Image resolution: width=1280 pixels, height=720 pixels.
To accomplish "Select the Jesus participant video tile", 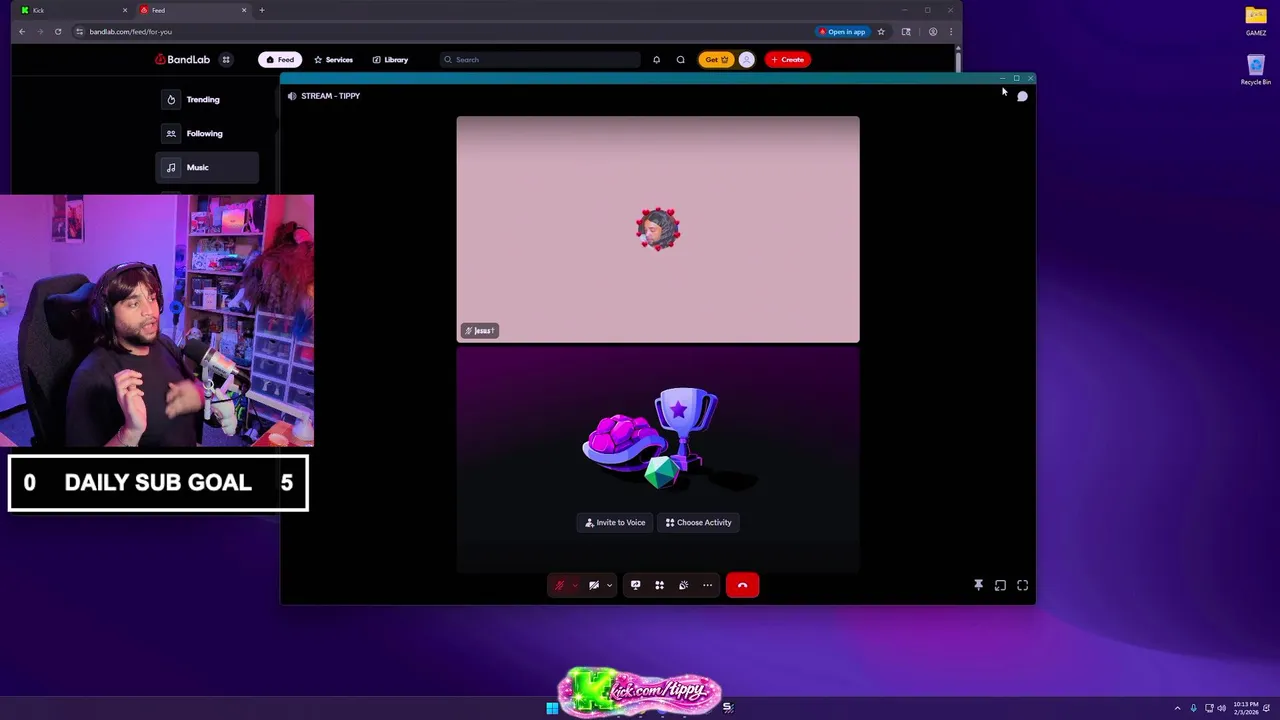I will pyautogui.click(x=658, y=229).
